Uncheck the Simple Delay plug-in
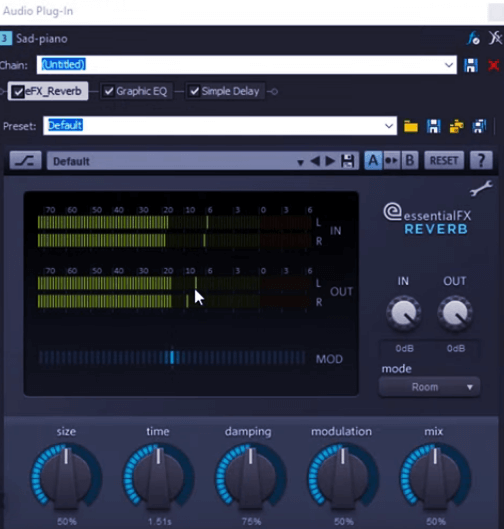504x529 pixels. click(x=194, y=91)
